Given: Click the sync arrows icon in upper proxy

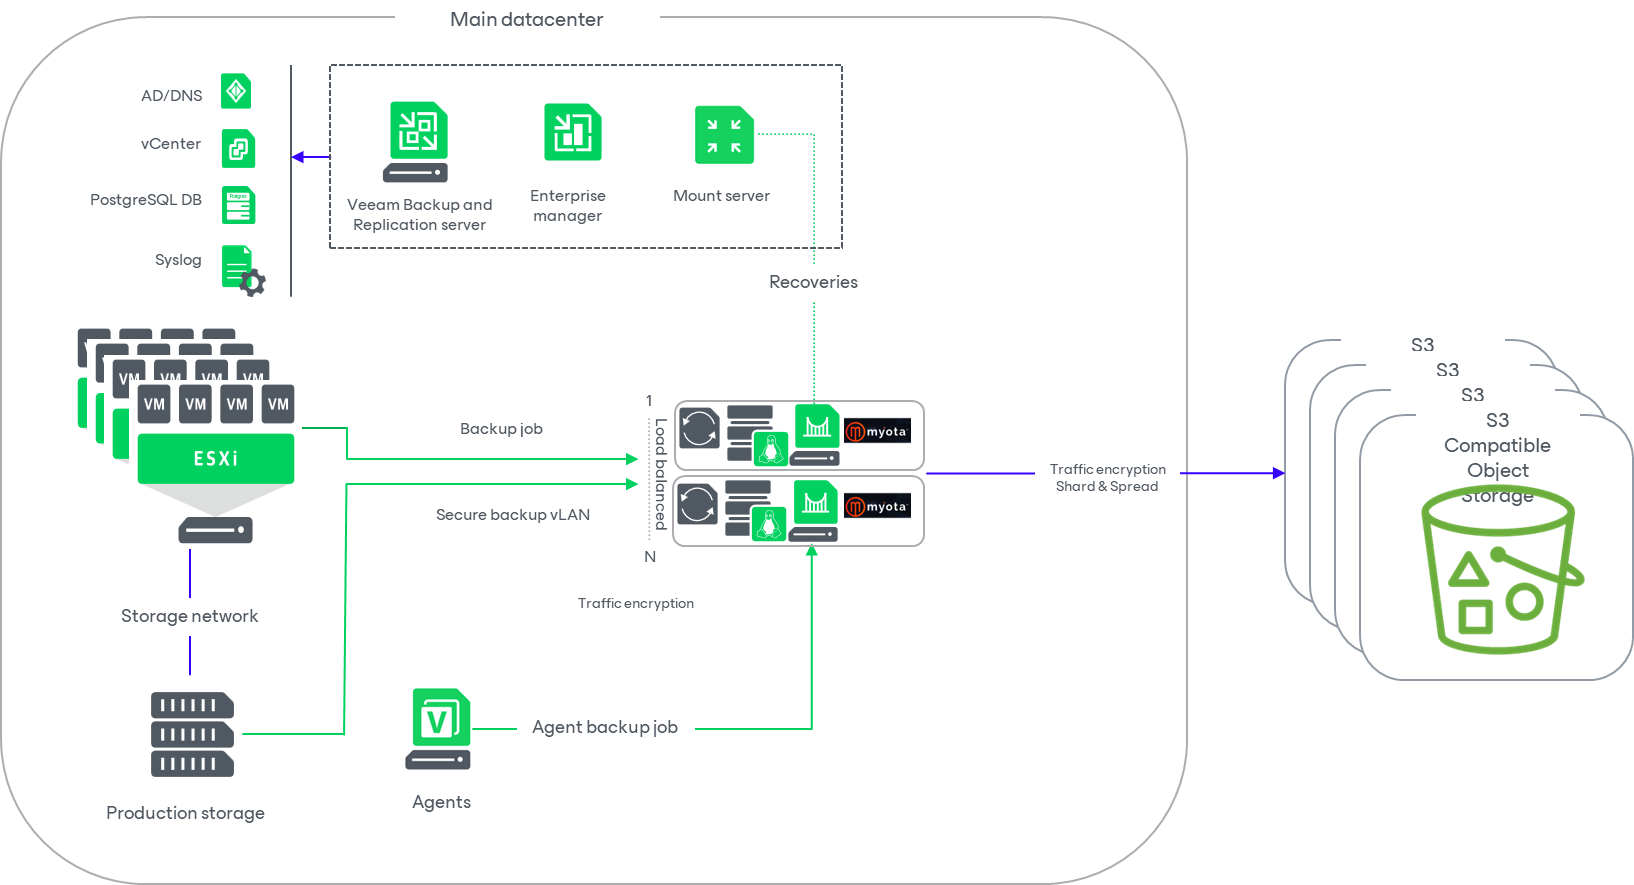Looking at the screenshot, I should click(x=699, y=429).
